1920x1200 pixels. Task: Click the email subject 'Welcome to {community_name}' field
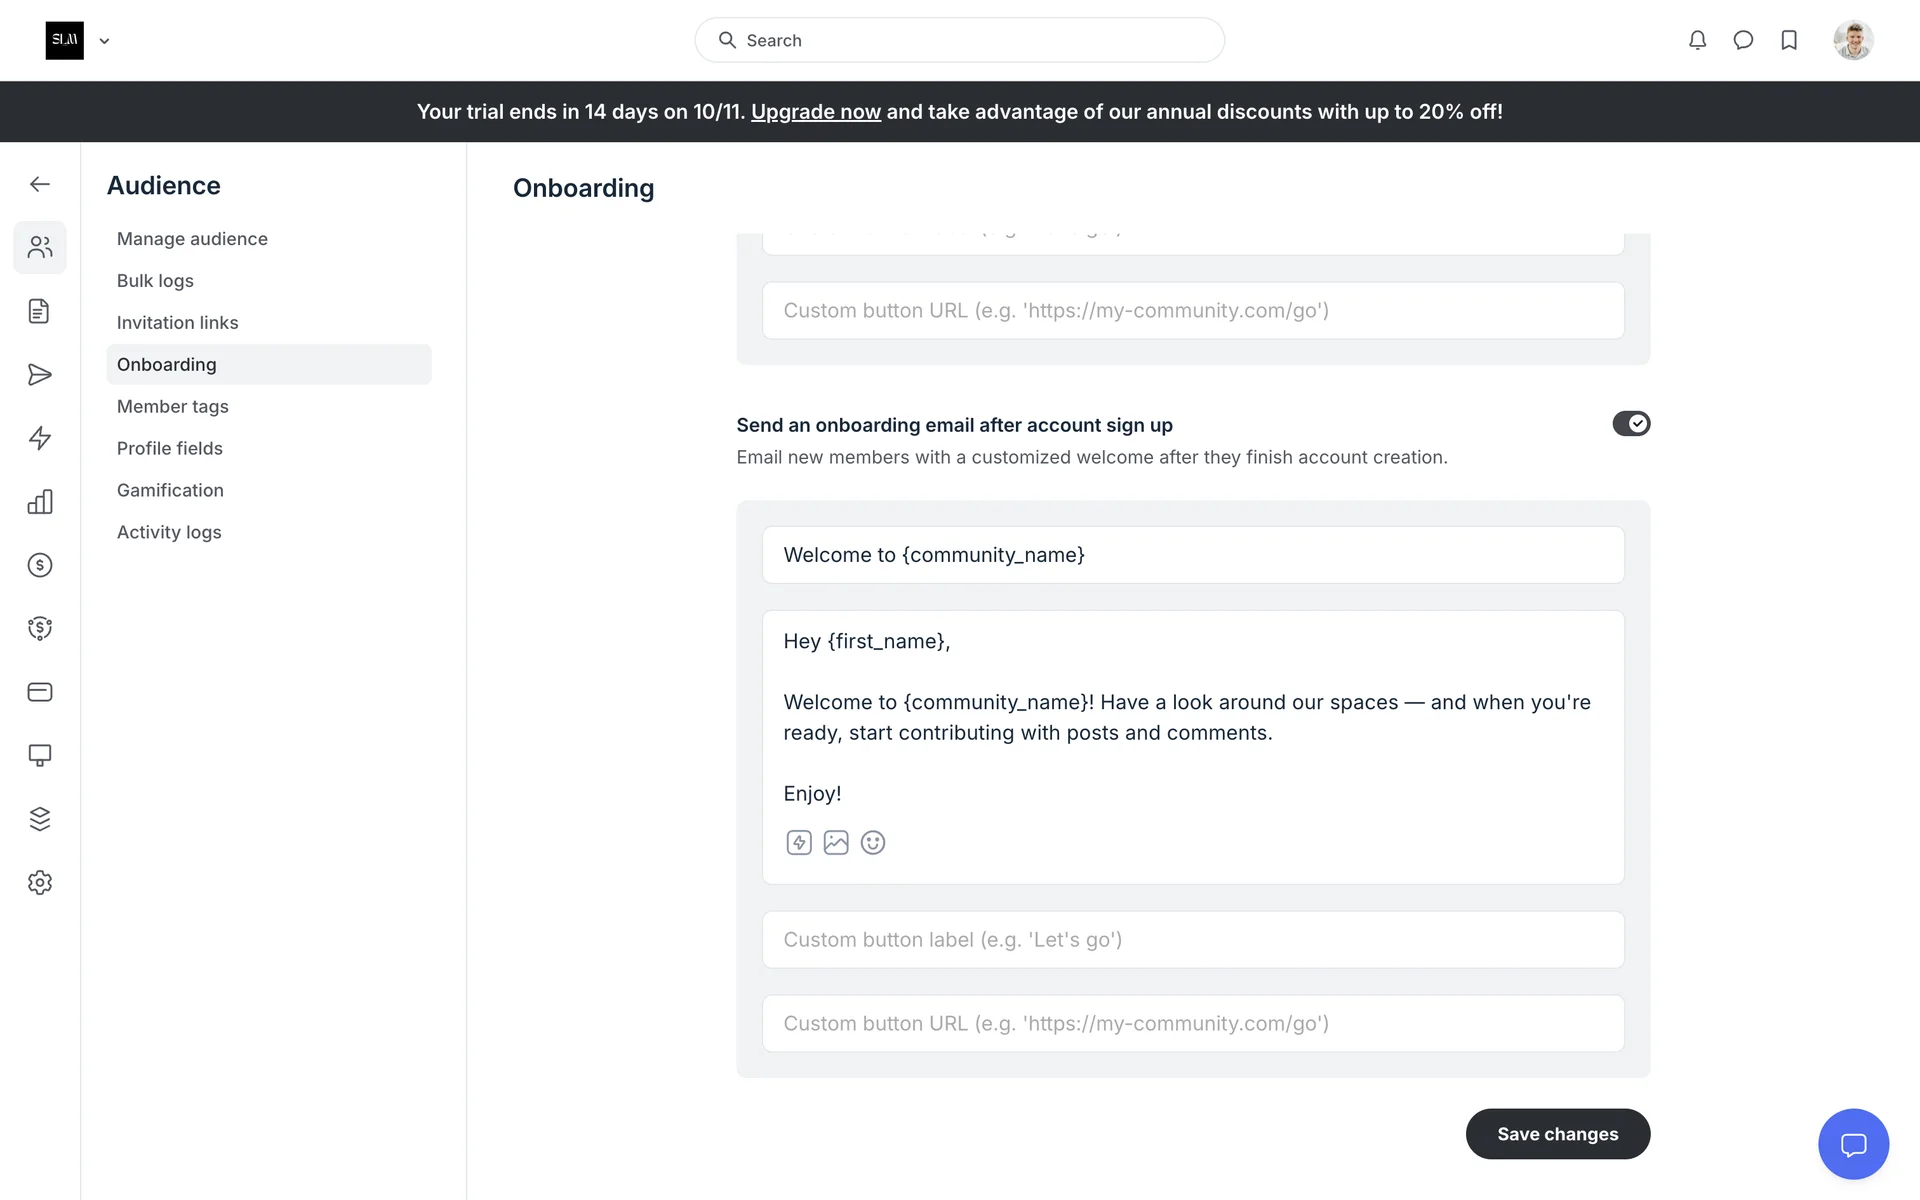(1192, 555)
